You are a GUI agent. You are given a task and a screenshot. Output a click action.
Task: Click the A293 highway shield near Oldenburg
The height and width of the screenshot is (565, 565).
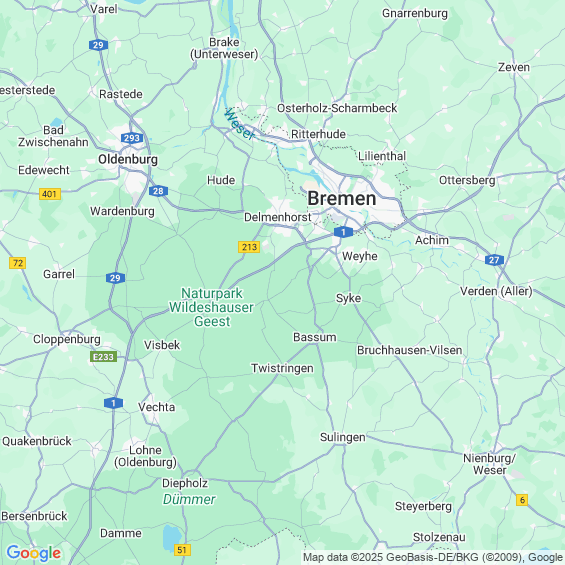pyautogui.click(x=132, y=138)
